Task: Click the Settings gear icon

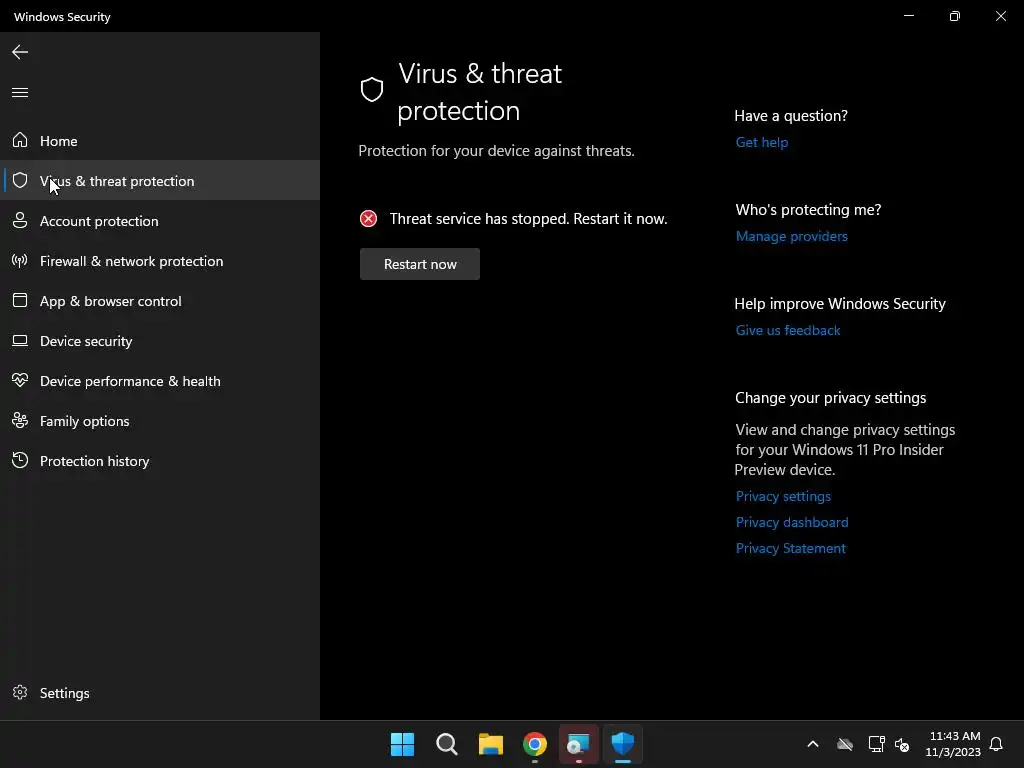Action: pyautogui.click(x=20, y=692)
